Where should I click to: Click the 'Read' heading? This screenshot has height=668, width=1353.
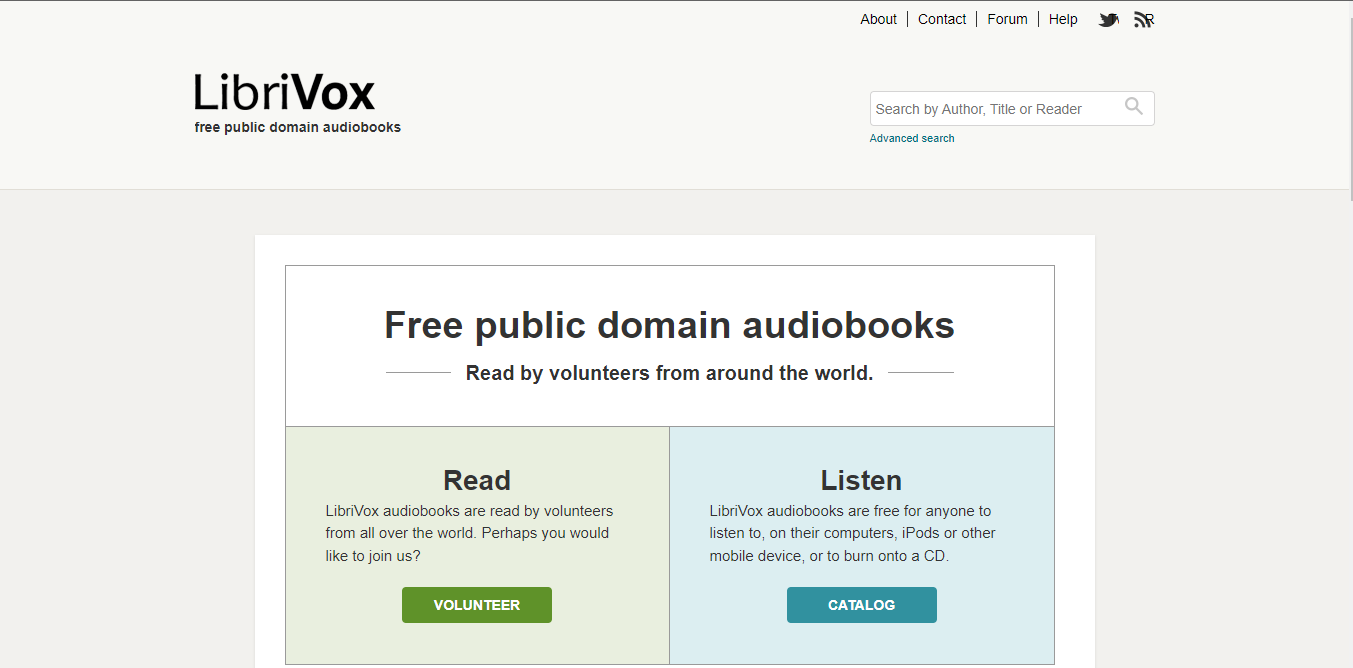pyautogui.click(x=477, y=480)
